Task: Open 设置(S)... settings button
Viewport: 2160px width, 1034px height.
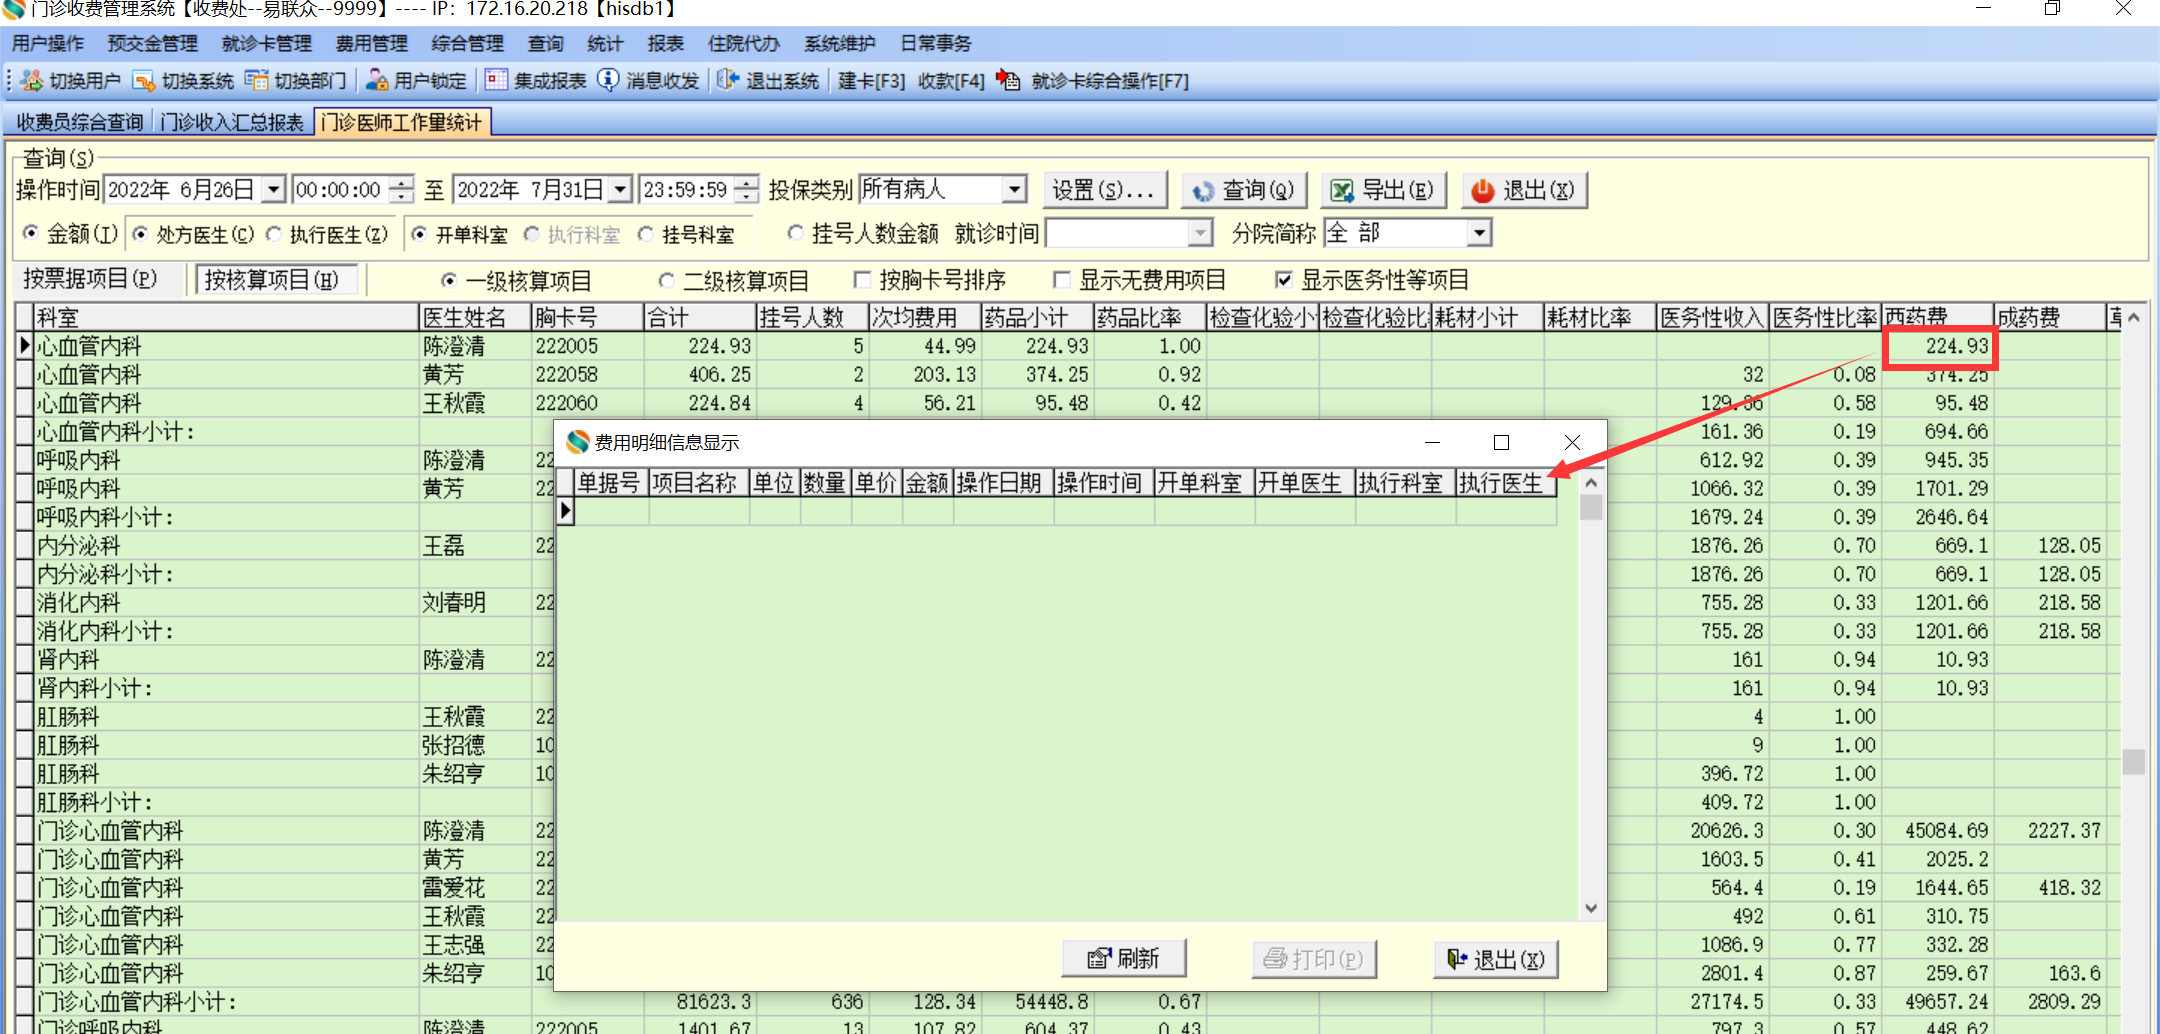Action: click(1104, 190)
